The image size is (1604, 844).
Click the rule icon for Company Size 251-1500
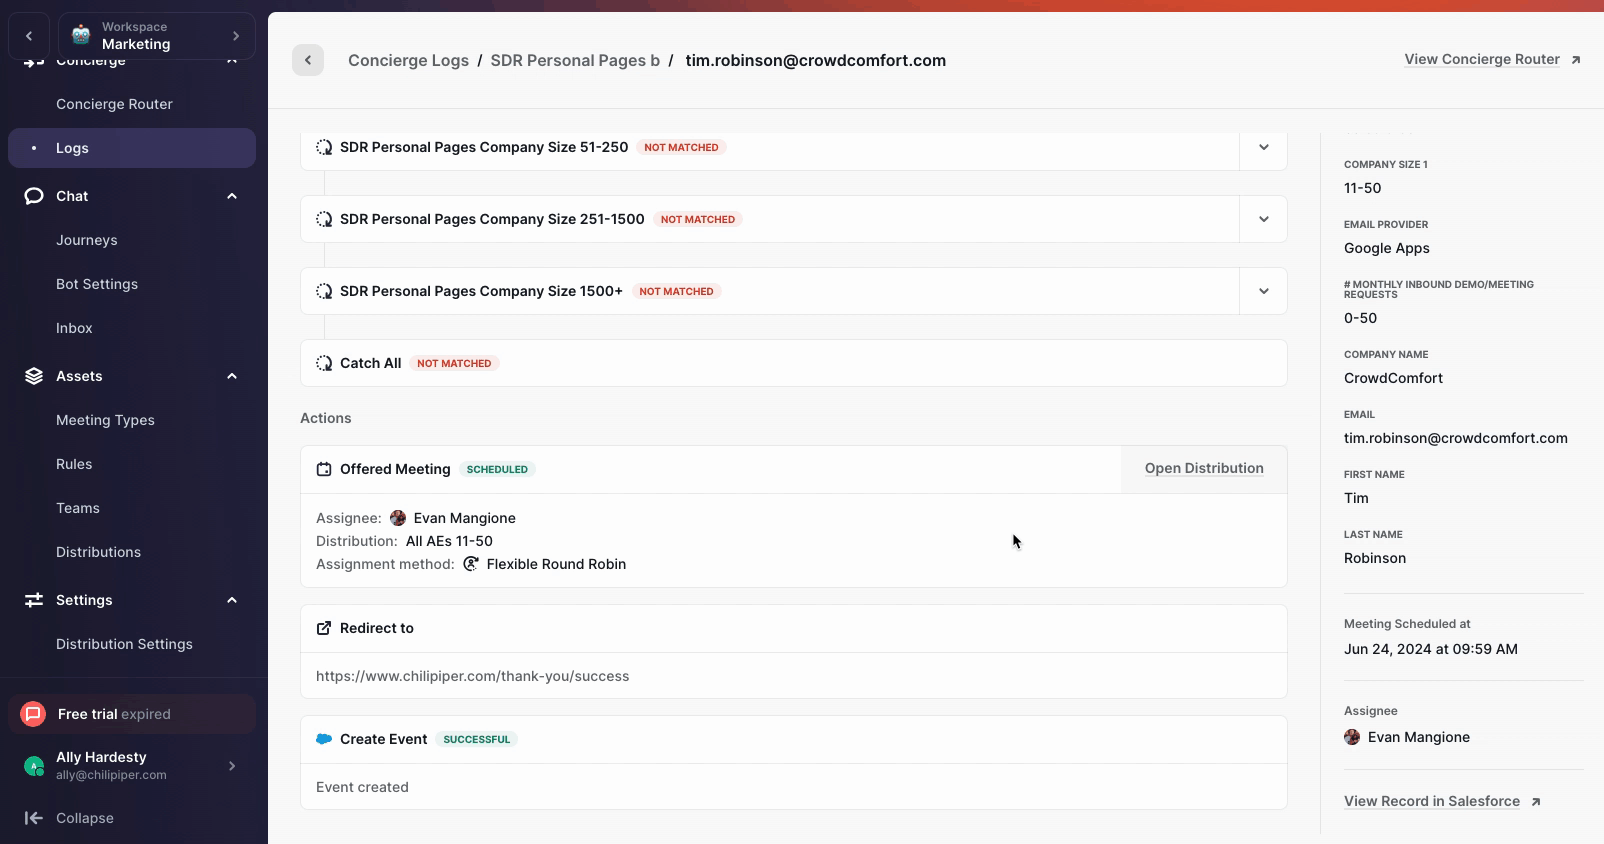tap(324, 219)
